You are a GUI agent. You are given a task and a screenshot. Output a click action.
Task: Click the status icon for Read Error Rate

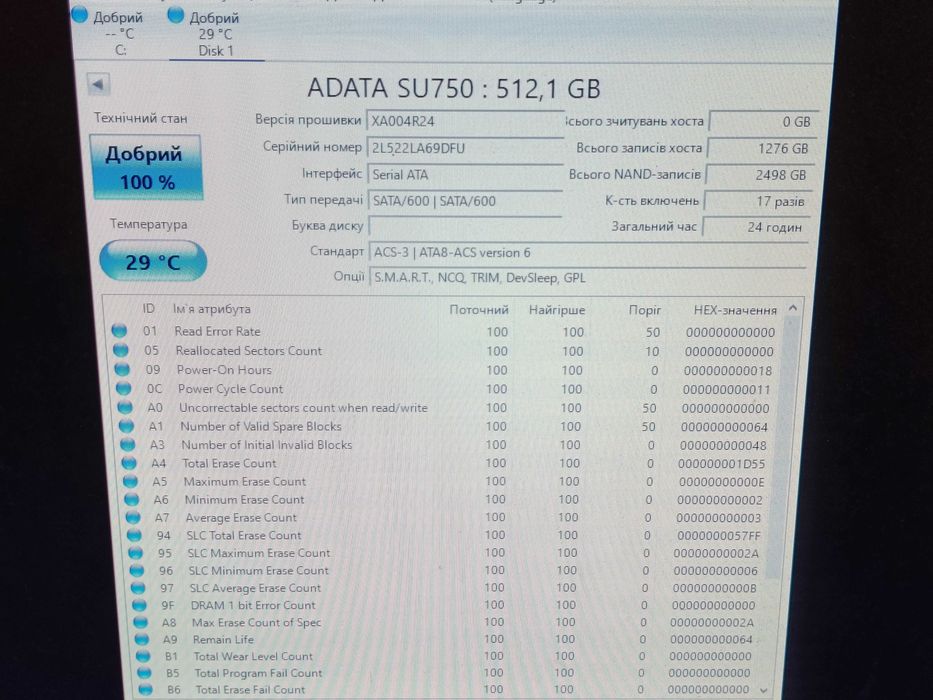(x=119, y=330)
